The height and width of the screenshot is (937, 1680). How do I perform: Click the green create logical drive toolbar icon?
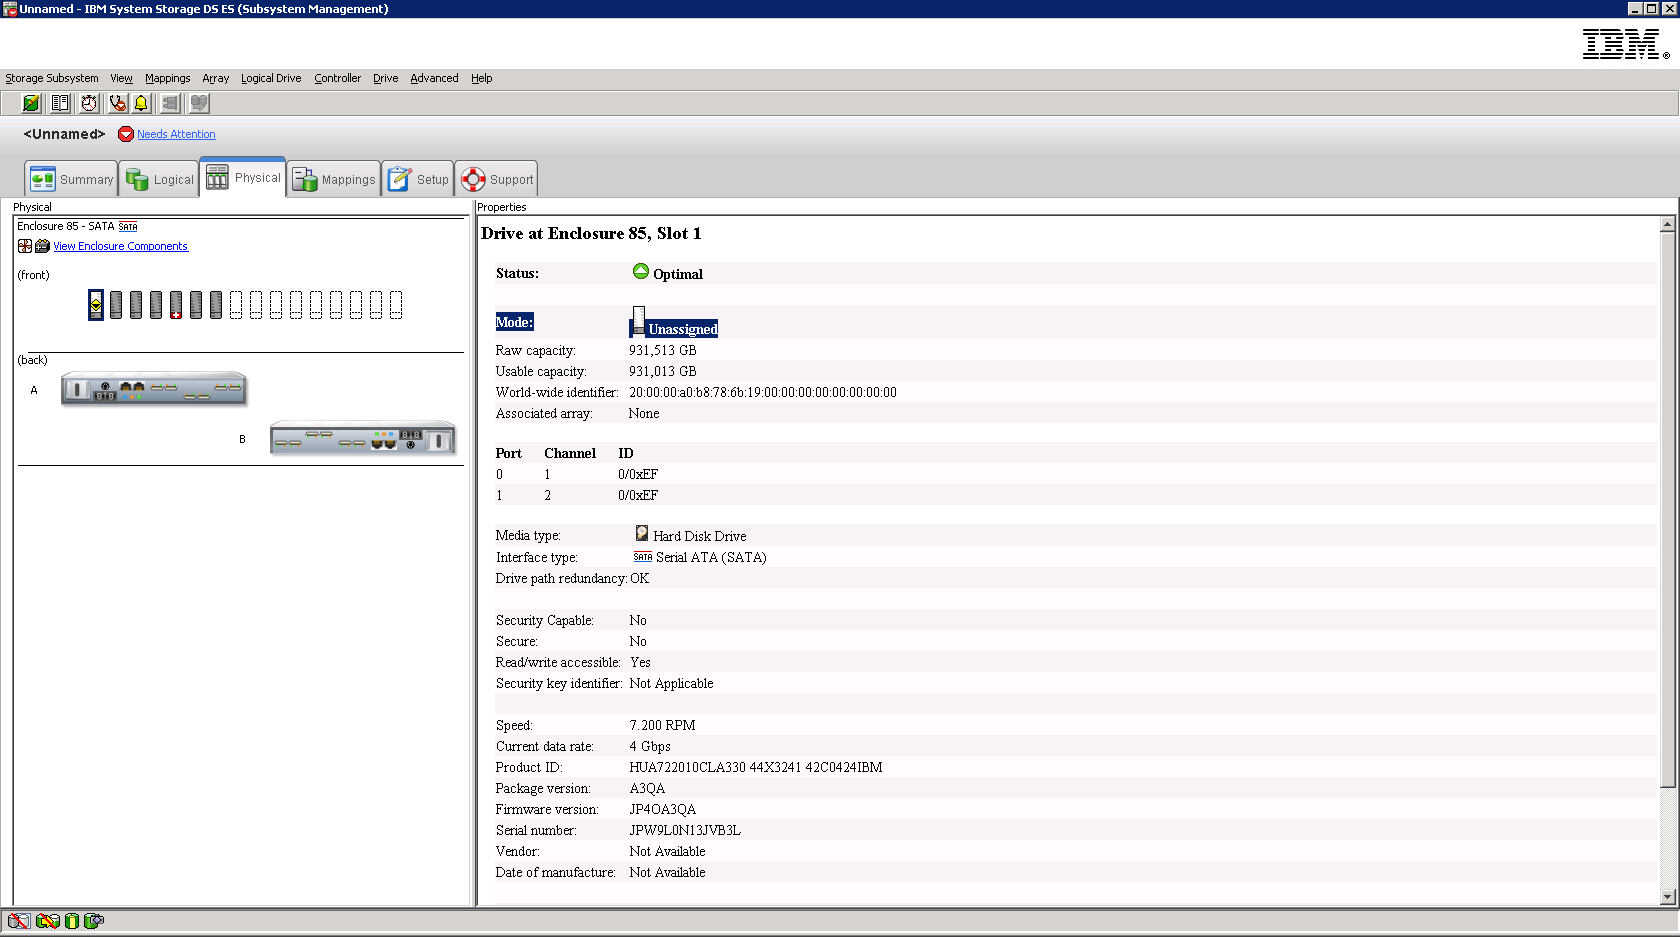coord(32,103)
